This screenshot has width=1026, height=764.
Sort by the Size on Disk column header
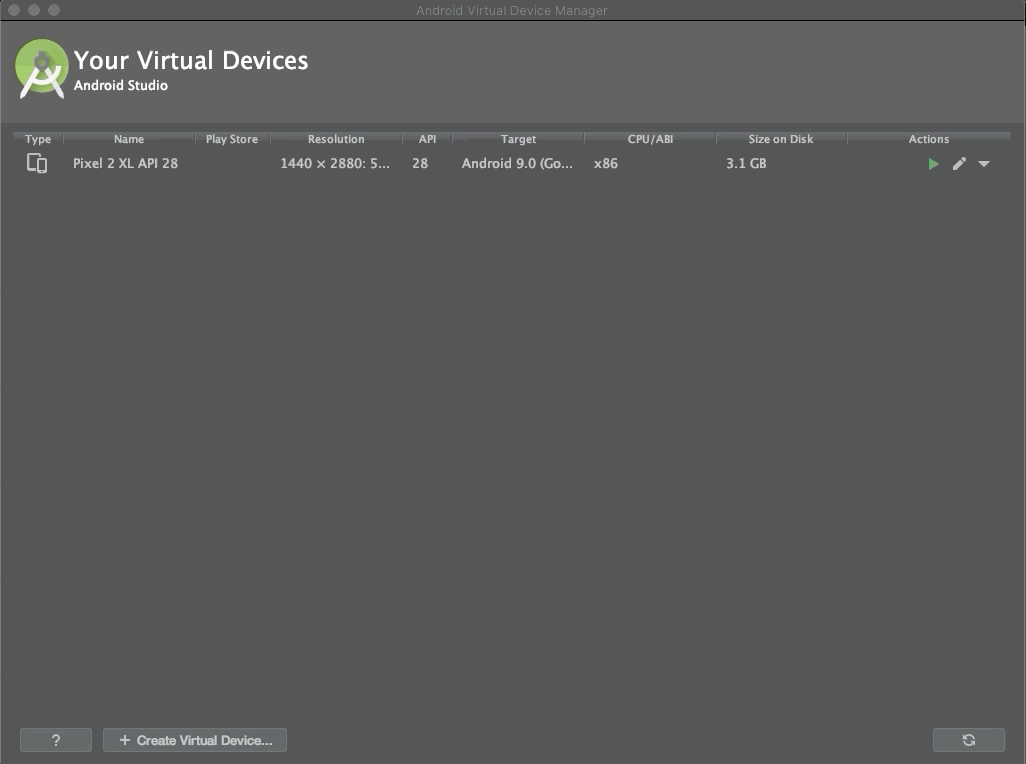pos(781,139)
